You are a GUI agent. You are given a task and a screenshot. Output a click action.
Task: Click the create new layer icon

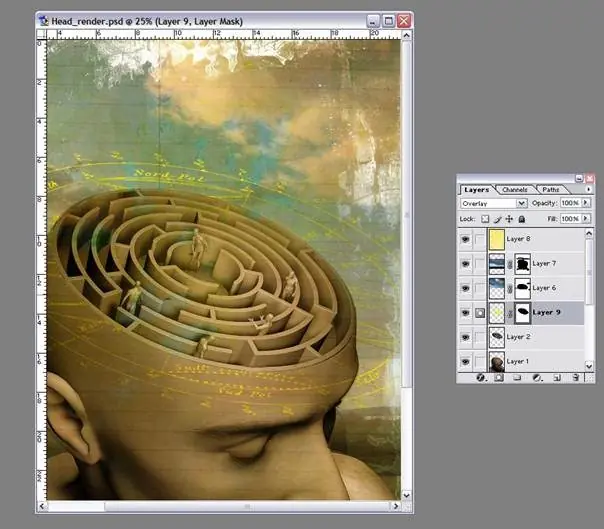557,378
